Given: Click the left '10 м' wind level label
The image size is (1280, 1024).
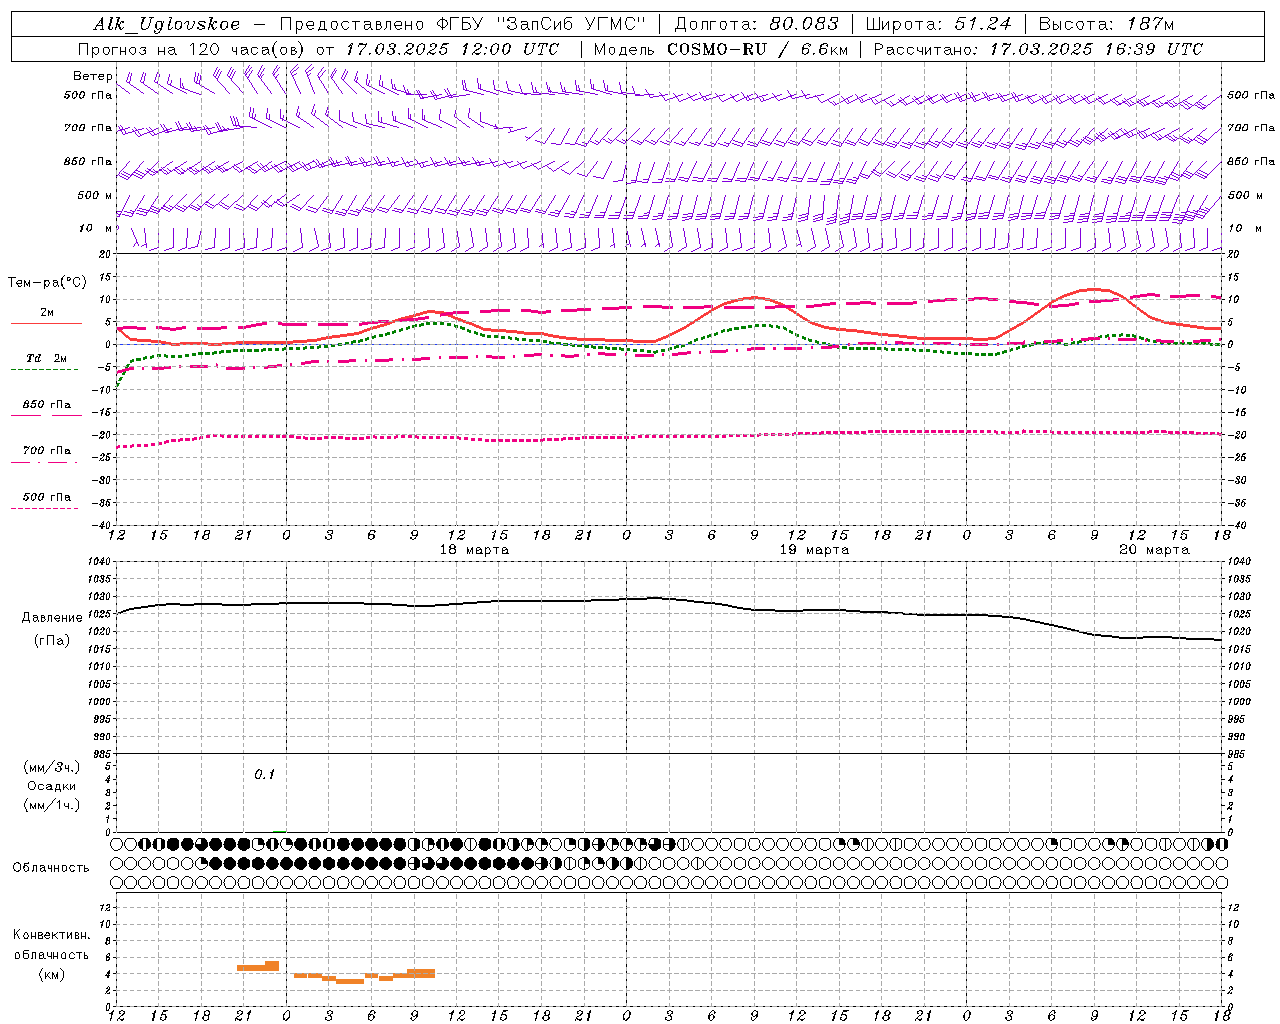Looking at the screenshot, I should click(95, 228).
